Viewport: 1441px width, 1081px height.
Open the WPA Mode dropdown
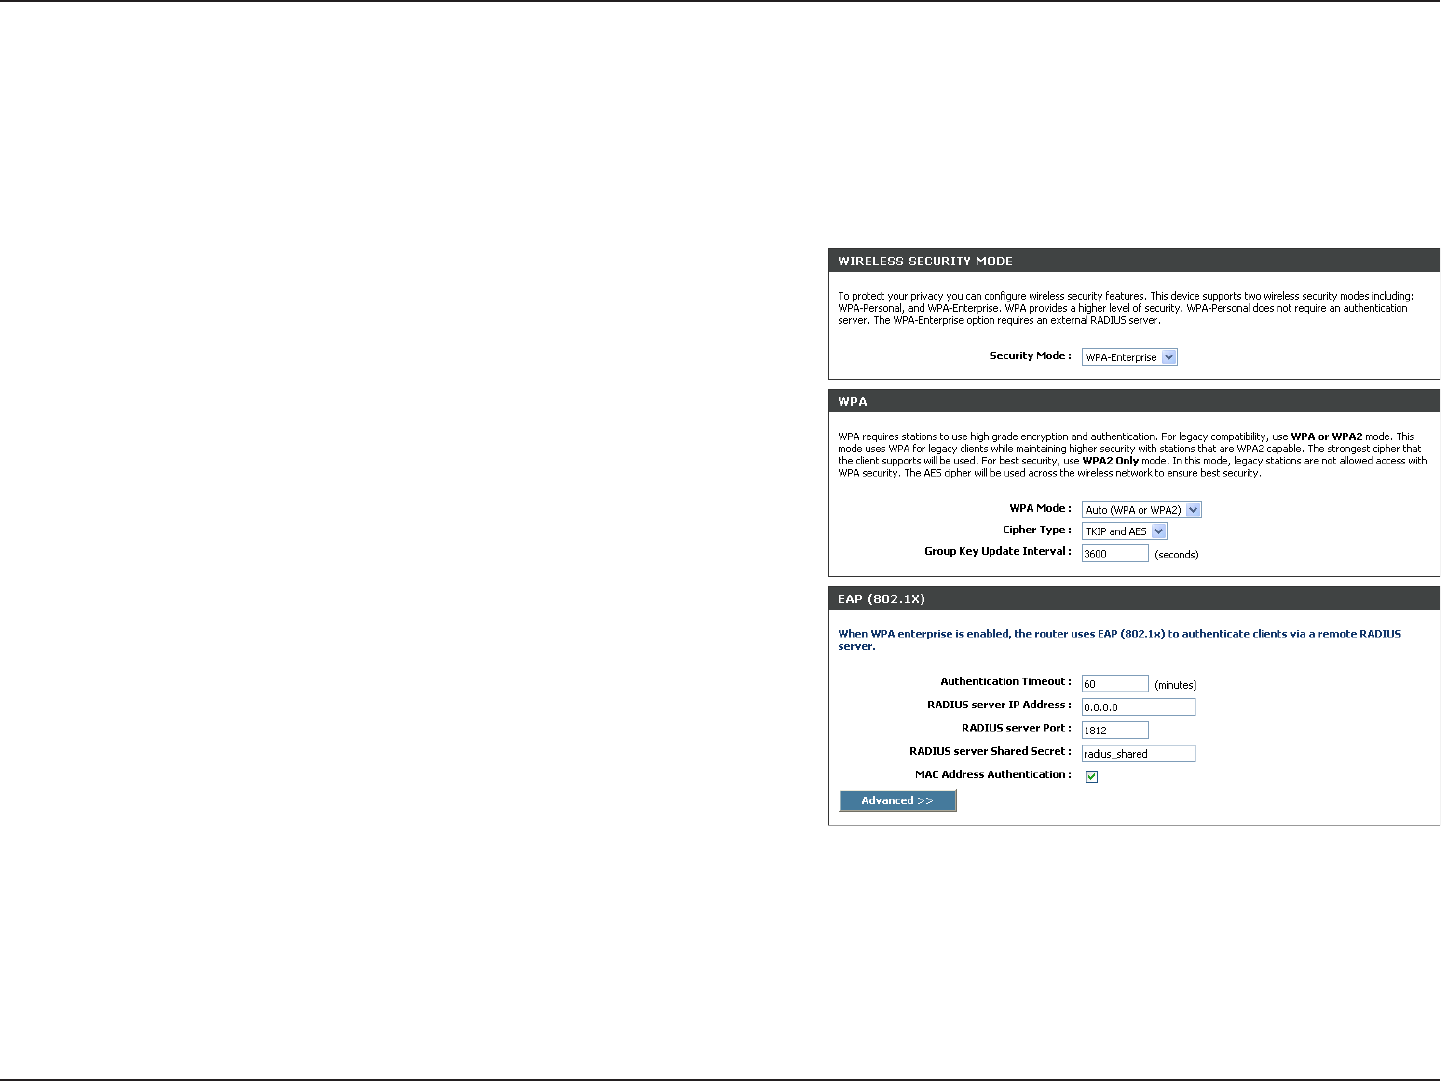(x=1141, y=510)
